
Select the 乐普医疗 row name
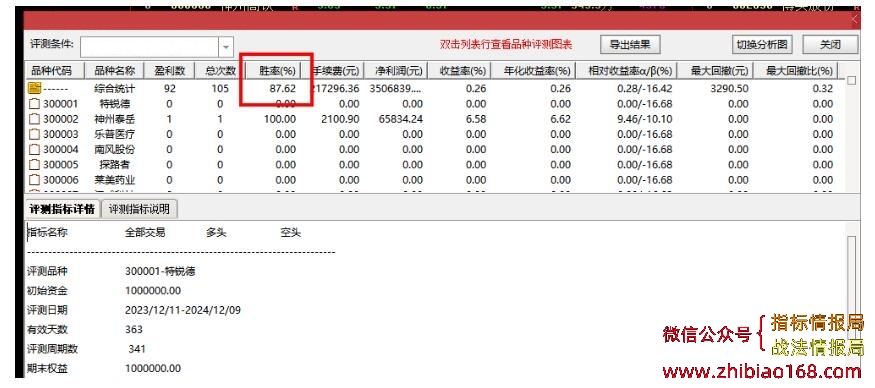[x=114, y=135]
